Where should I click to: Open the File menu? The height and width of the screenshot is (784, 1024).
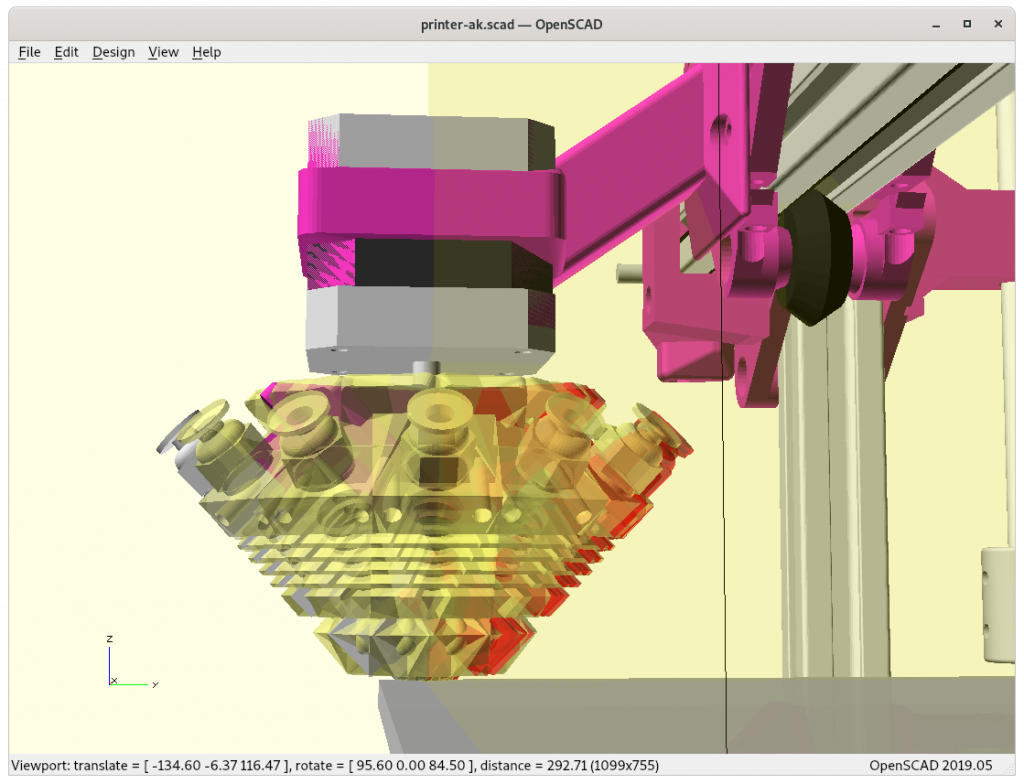click(29, 52)
